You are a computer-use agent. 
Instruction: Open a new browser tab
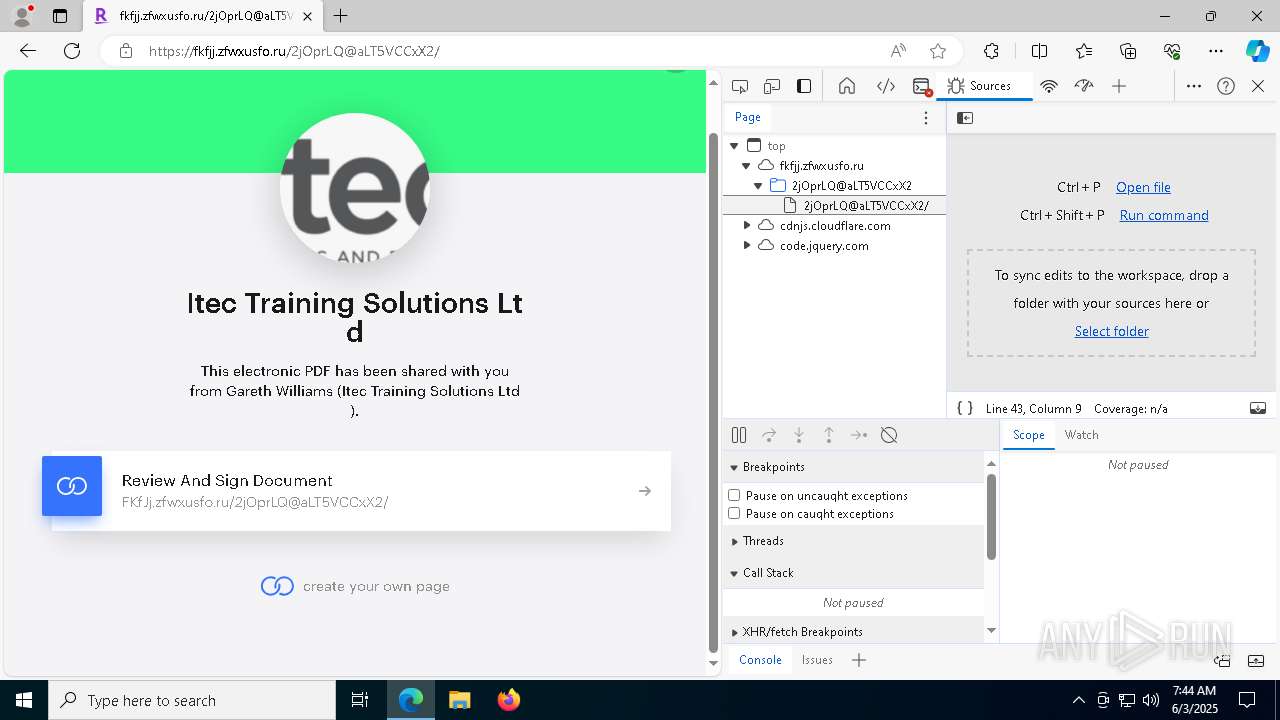tap(341, 16)
